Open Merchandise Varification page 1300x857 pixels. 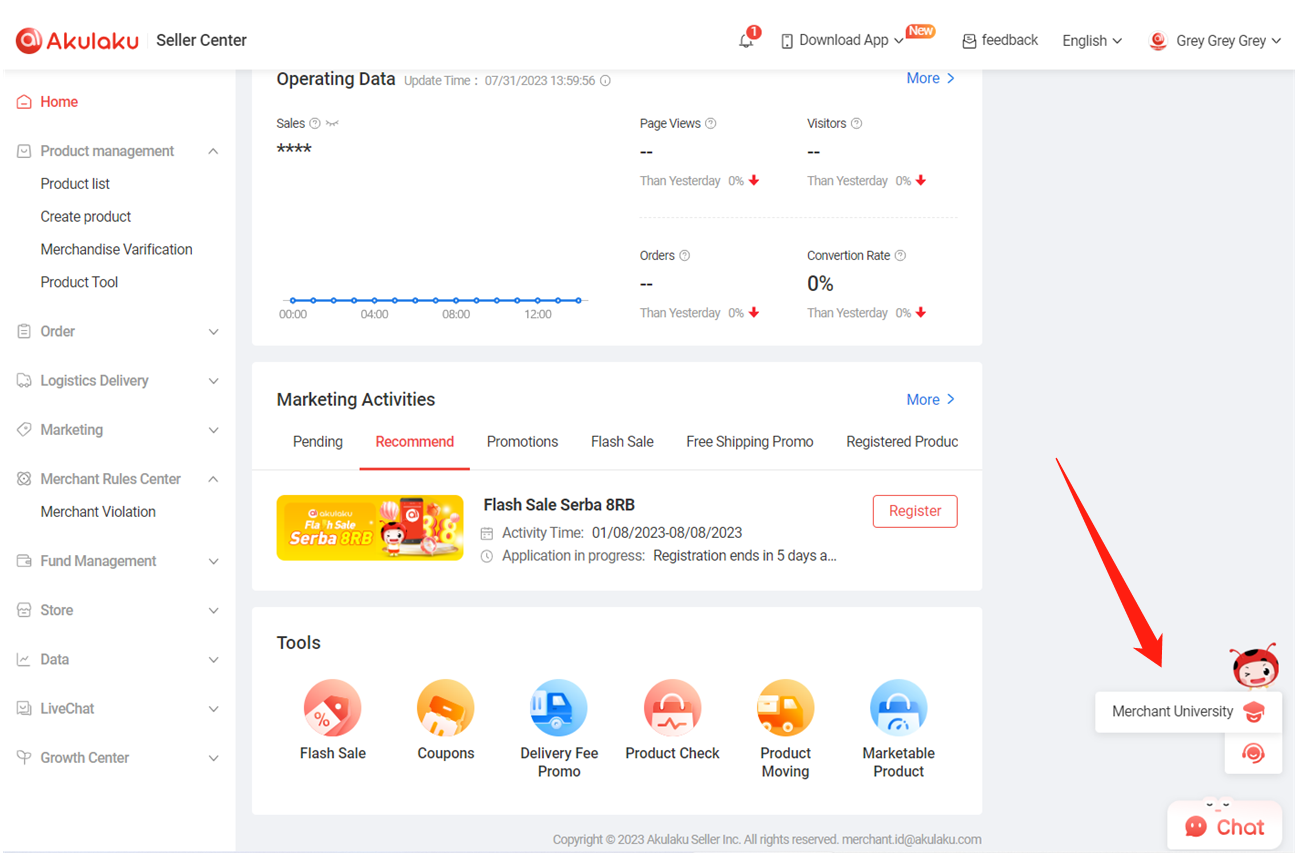pyautogui.click(x=116, y=250)
